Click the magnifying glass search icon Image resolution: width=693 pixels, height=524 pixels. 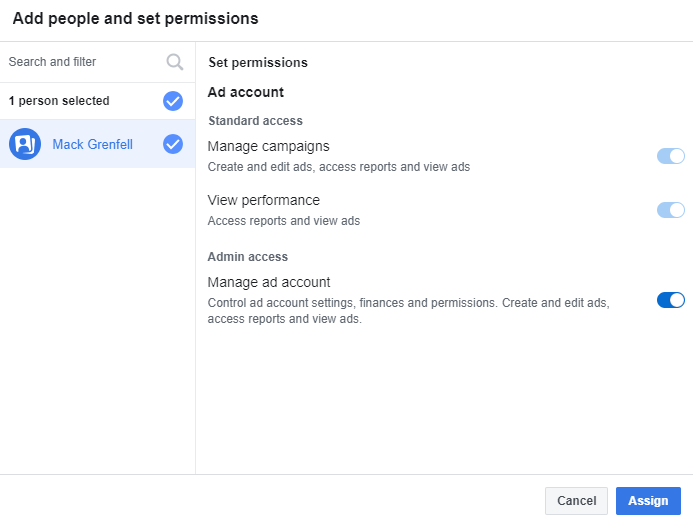(x=175, y=62)
